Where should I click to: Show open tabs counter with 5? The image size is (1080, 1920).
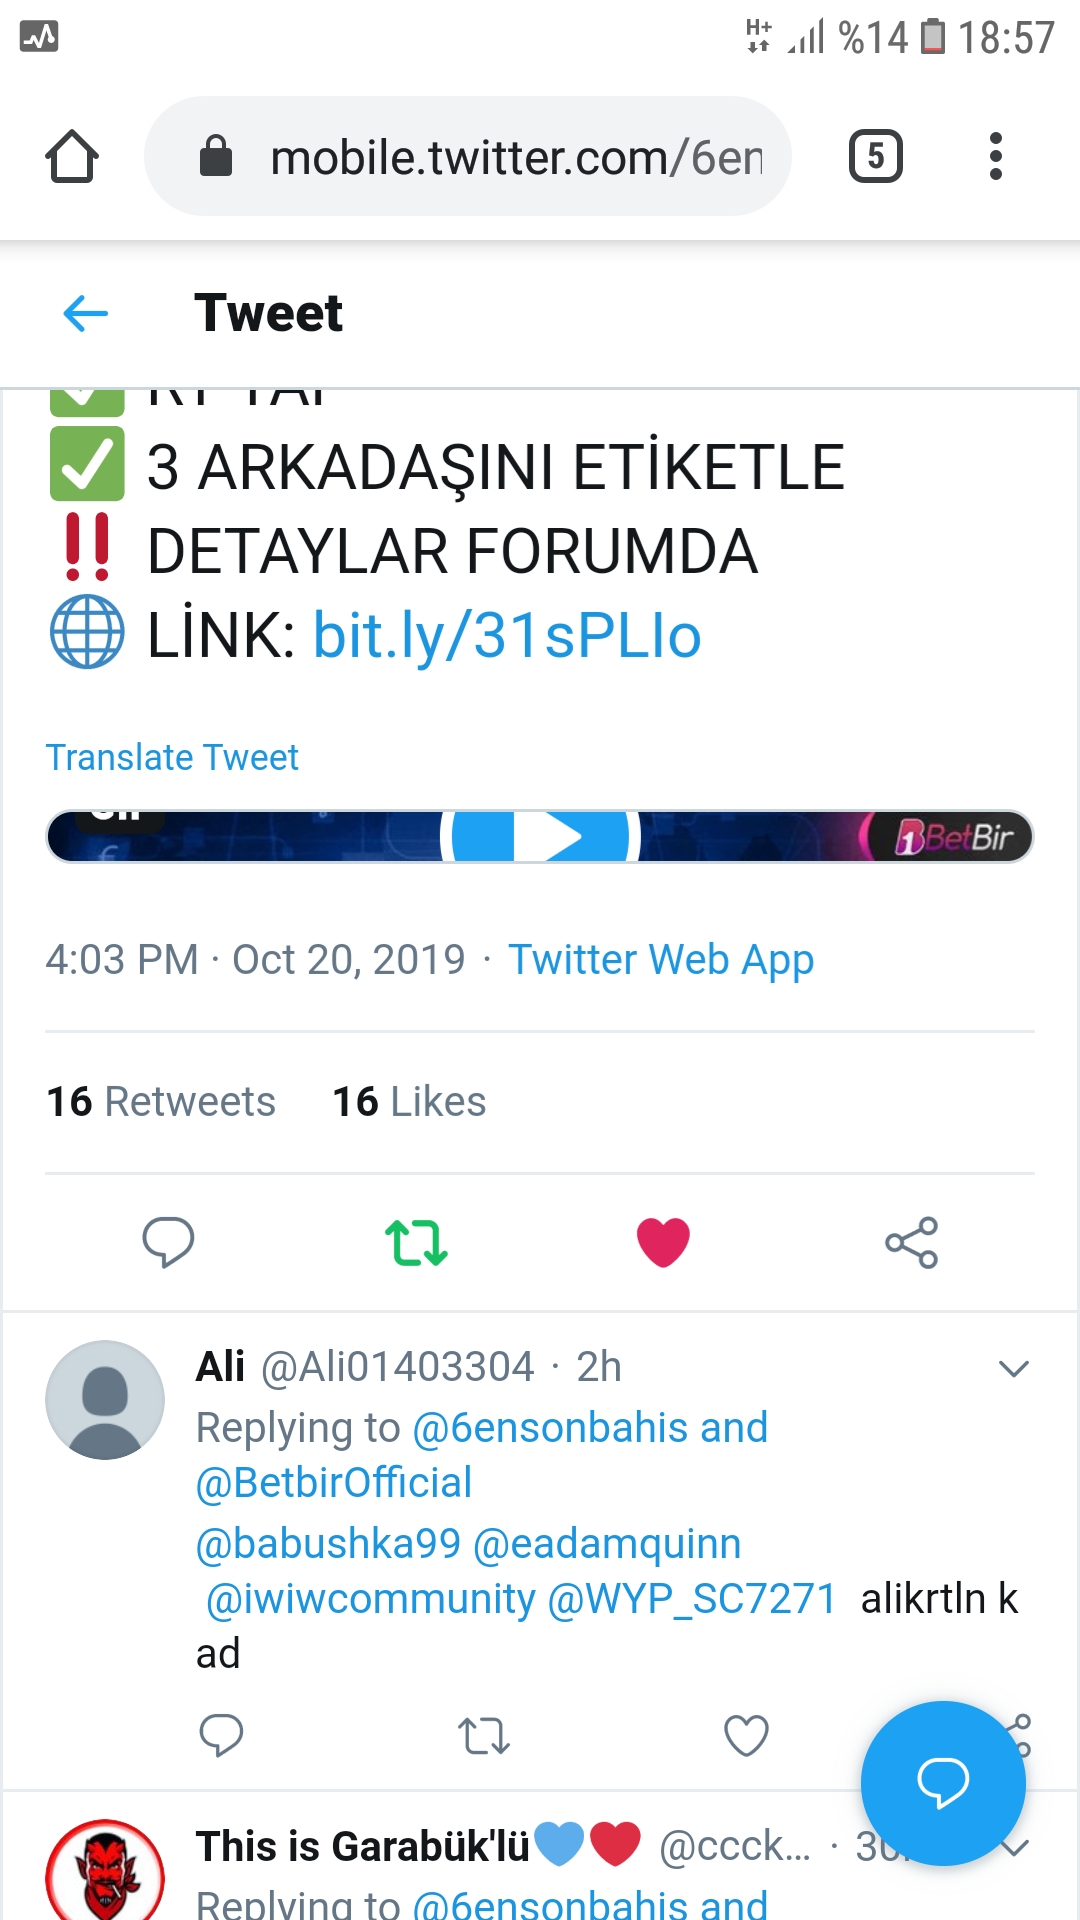tap(876, 156)
